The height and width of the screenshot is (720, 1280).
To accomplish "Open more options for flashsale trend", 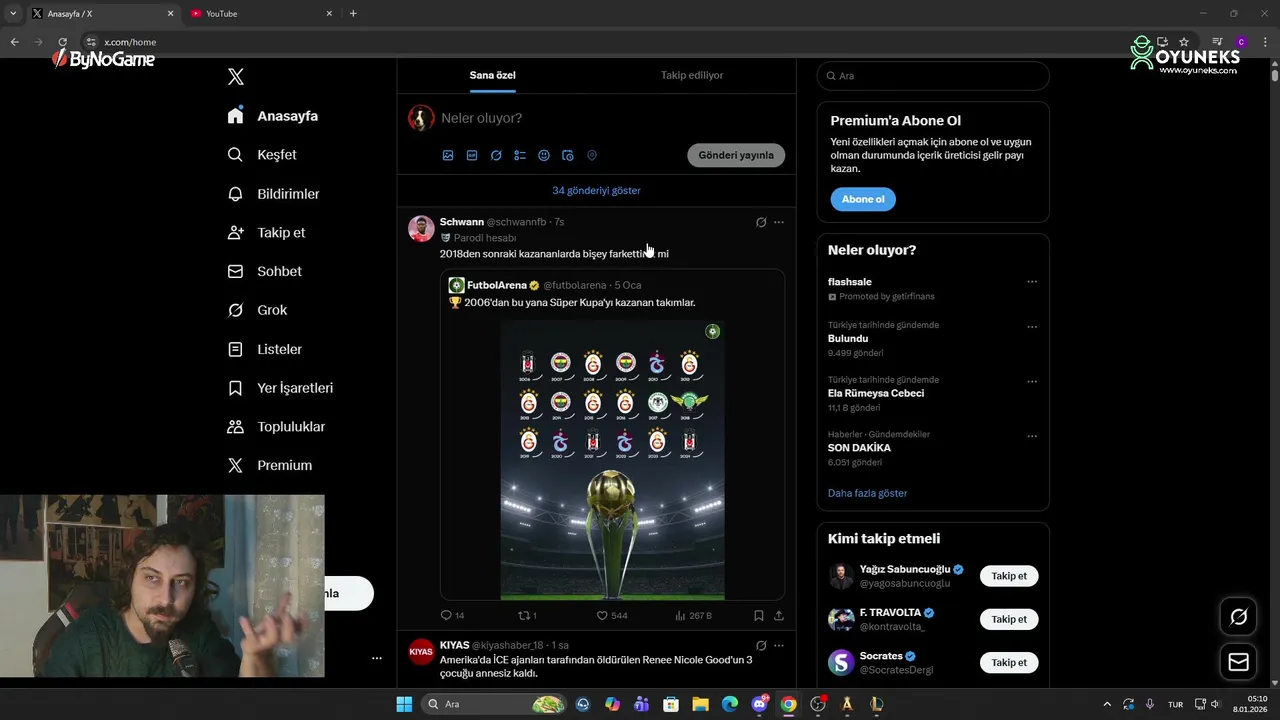I will point(1032,282).
